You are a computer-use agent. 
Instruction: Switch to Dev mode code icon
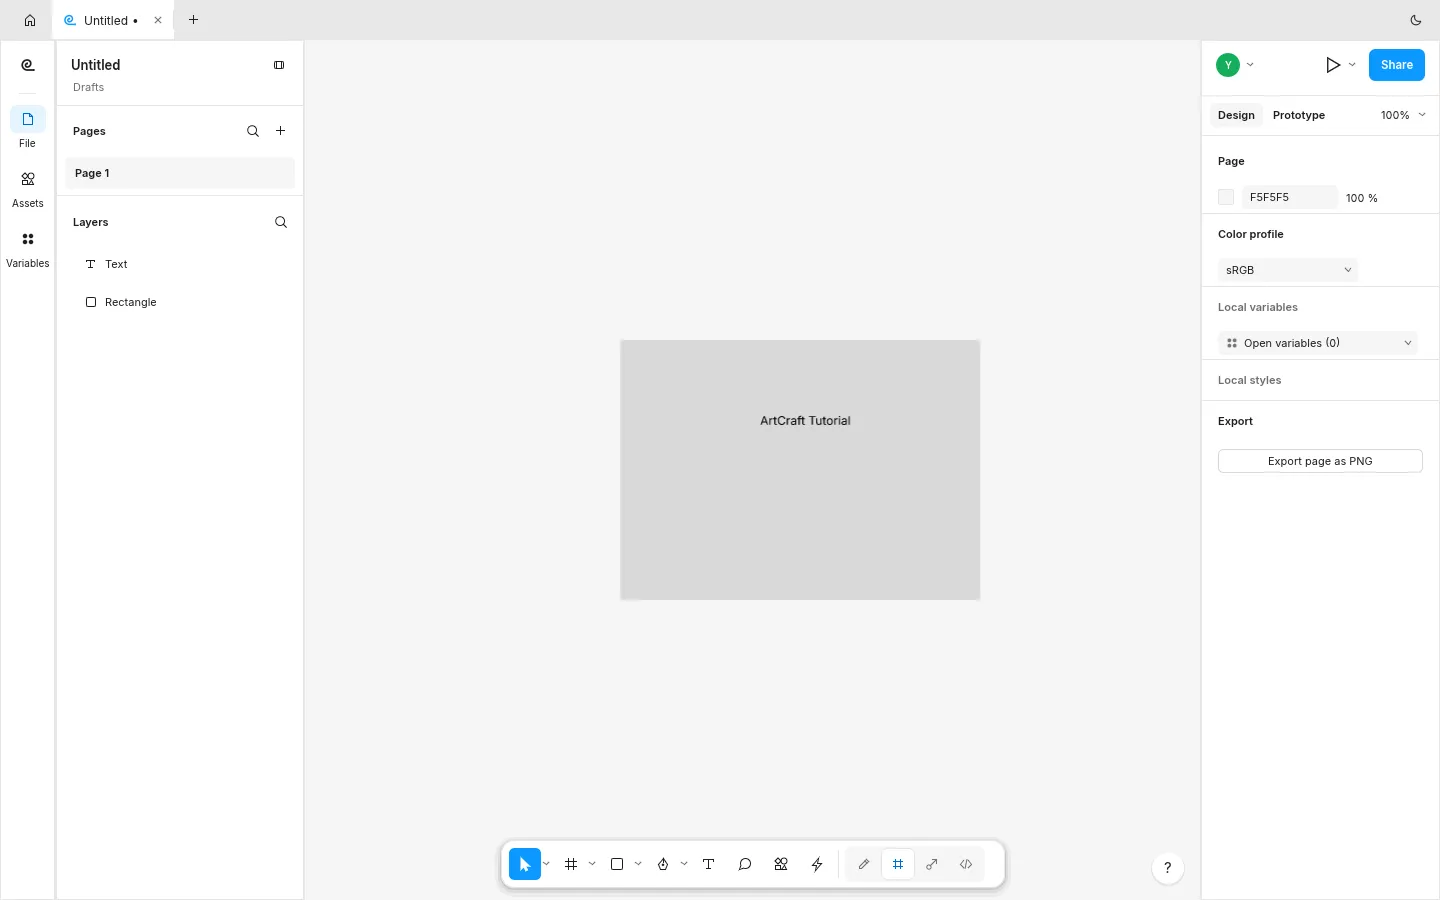[x=966, y=864]
